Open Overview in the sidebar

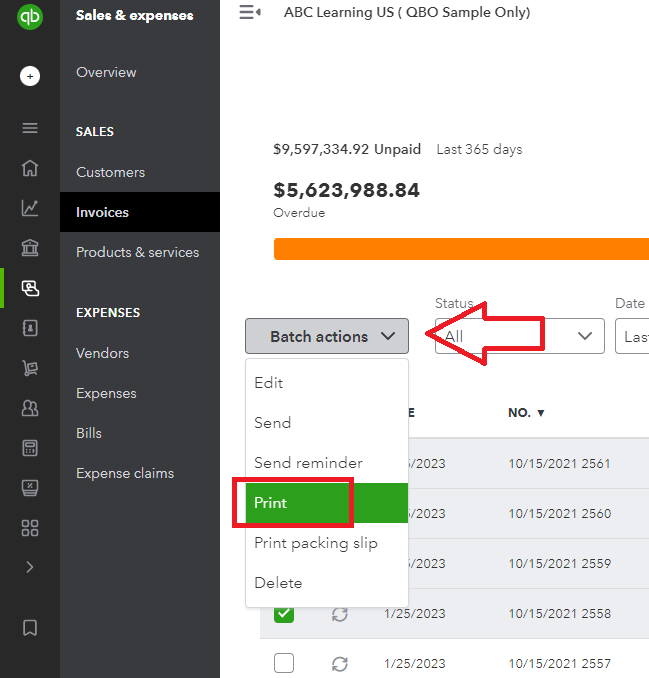click(x=106, y=72)
